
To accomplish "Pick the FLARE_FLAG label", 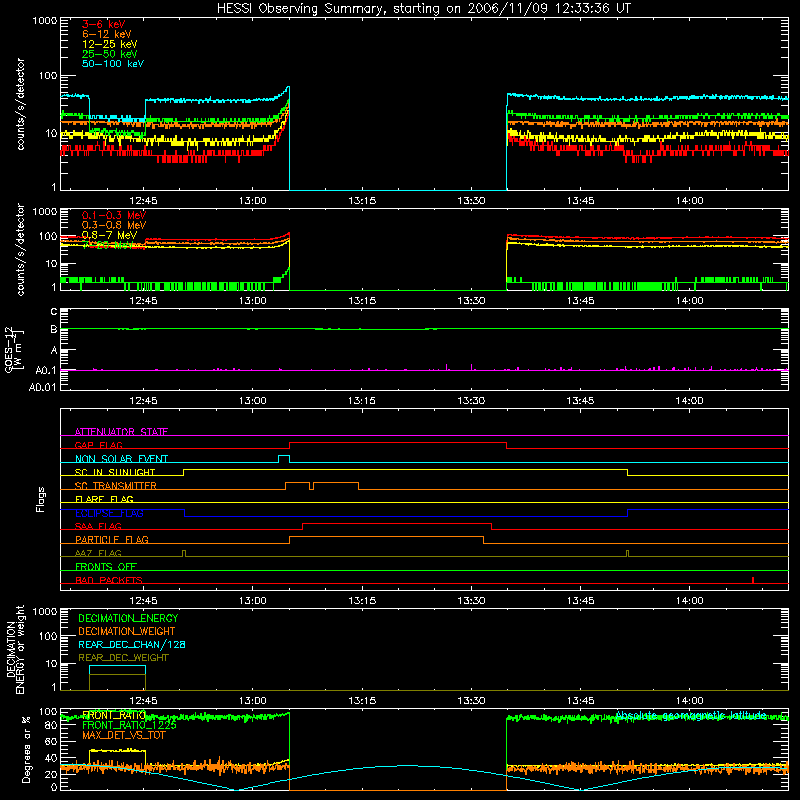I will tap(104, 499).
